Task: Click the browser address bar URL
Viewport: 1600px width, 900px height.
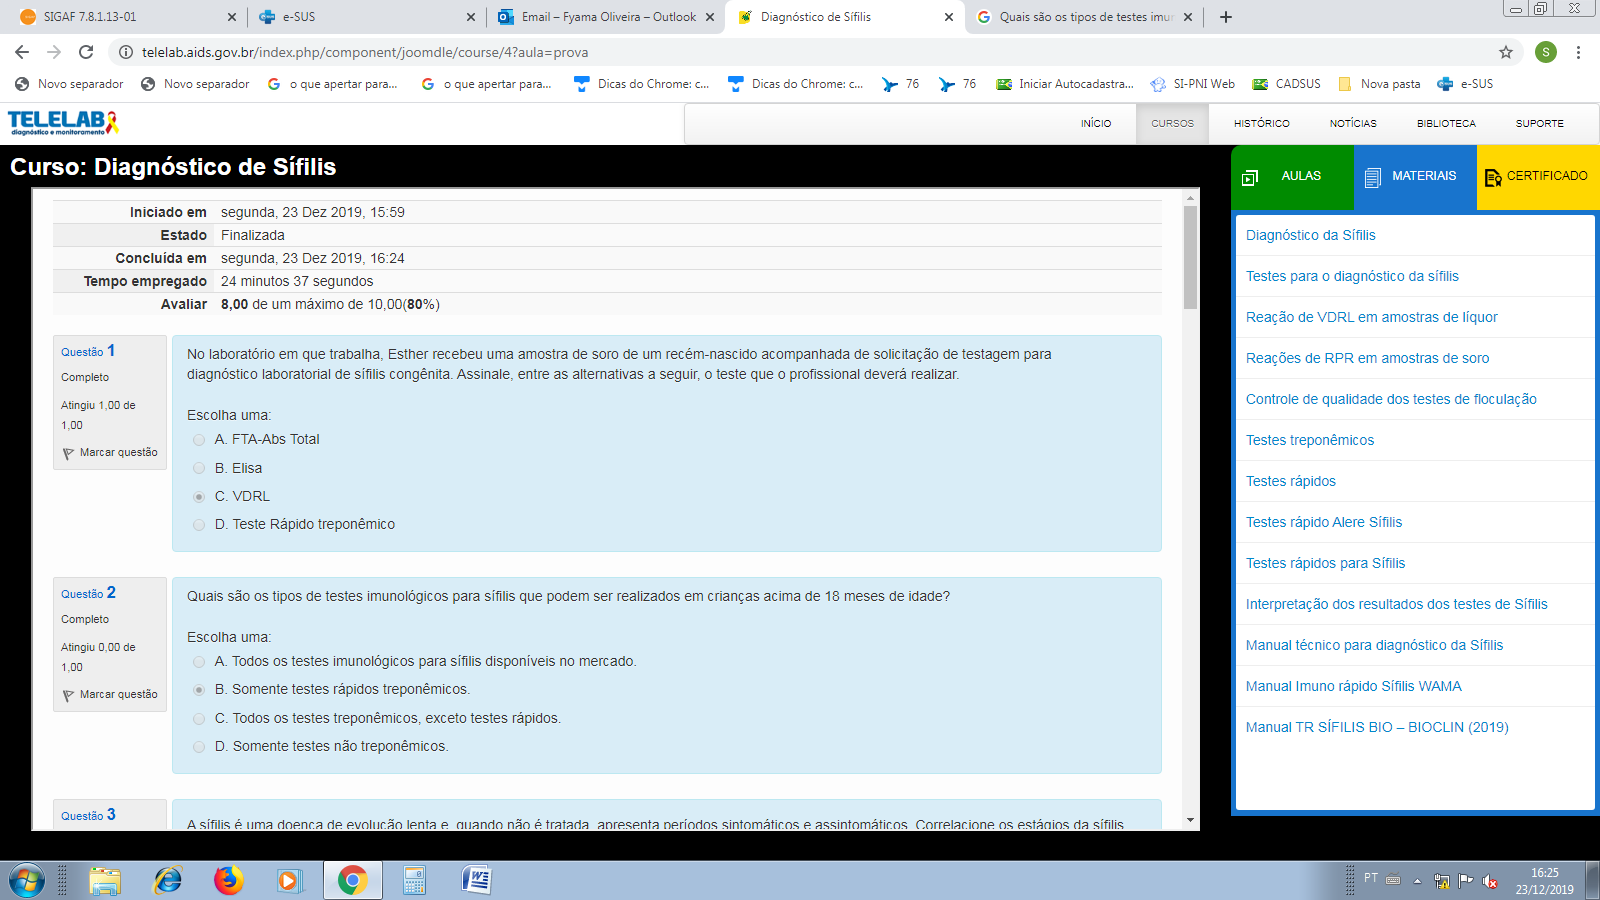Action: 365,52
